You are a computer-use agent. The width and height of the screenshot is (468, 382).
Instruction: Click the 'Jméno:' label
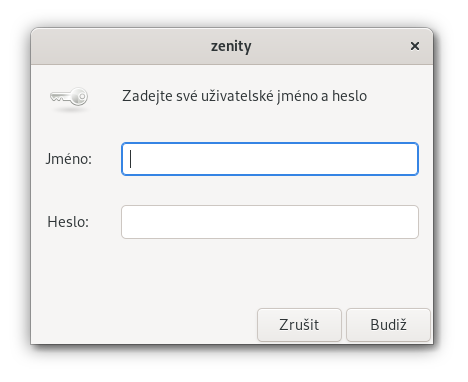point(69,159)
